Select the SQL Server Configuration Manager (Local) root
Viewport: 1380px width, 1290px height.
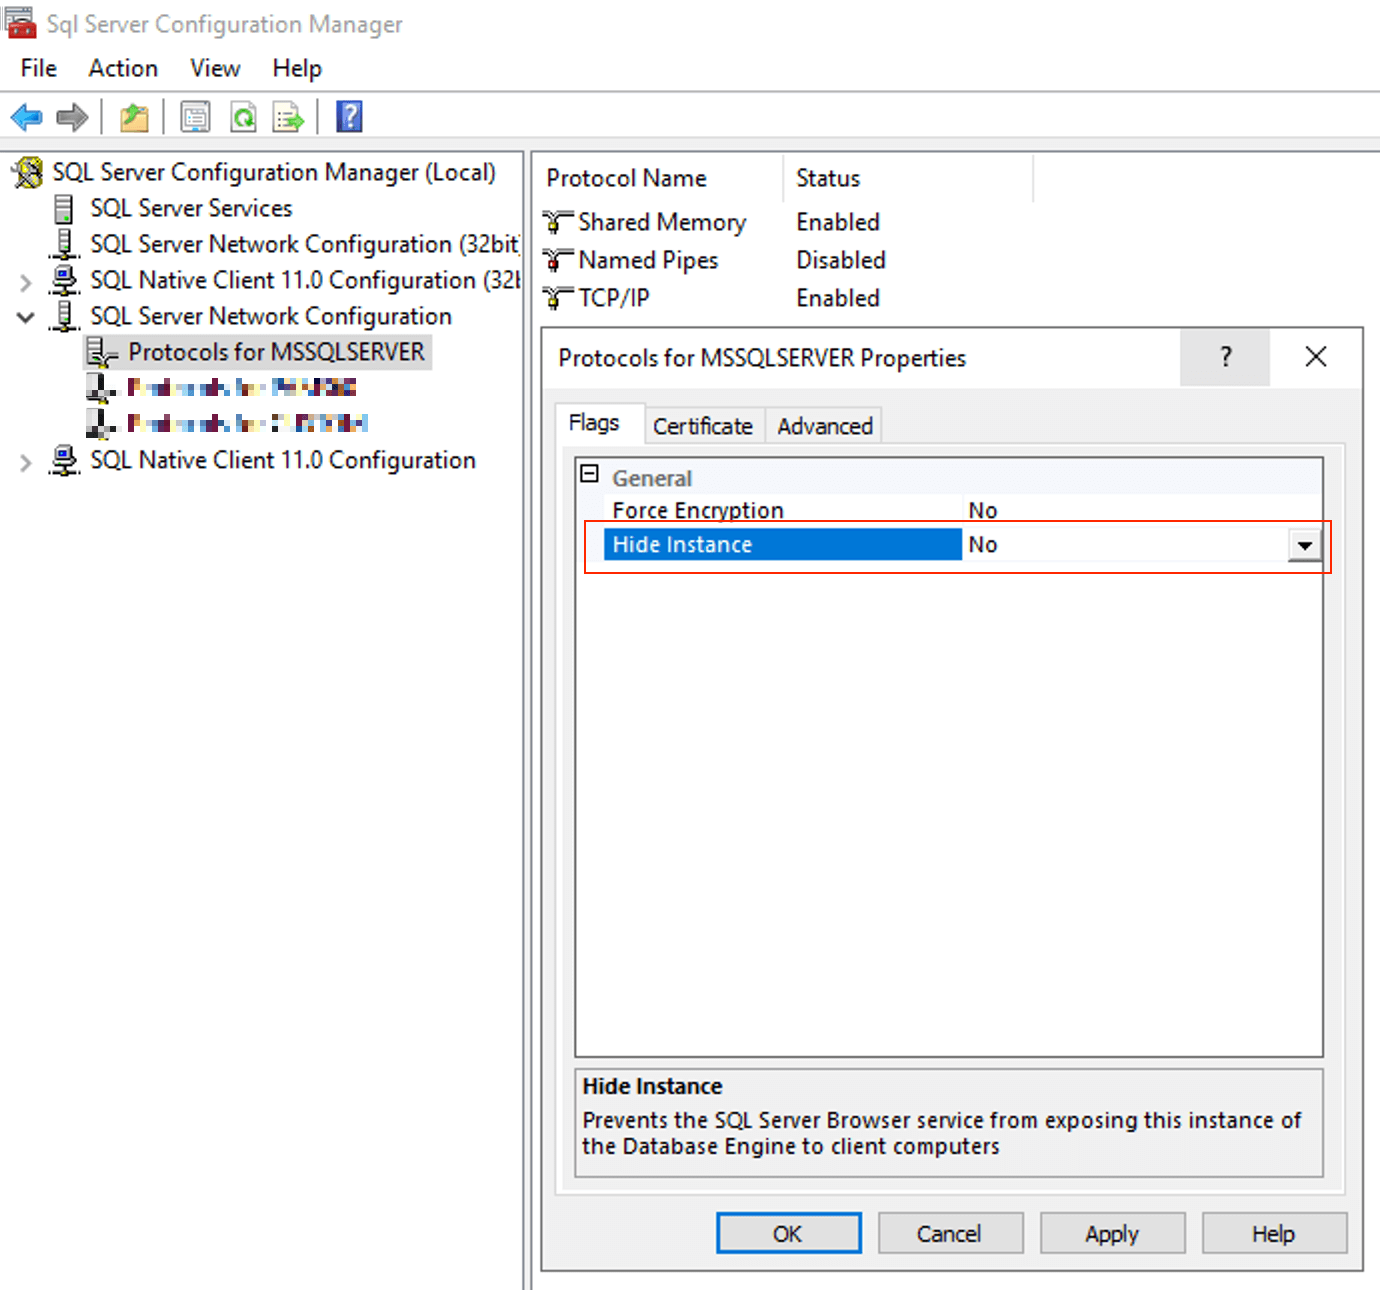tap(274, 172)
